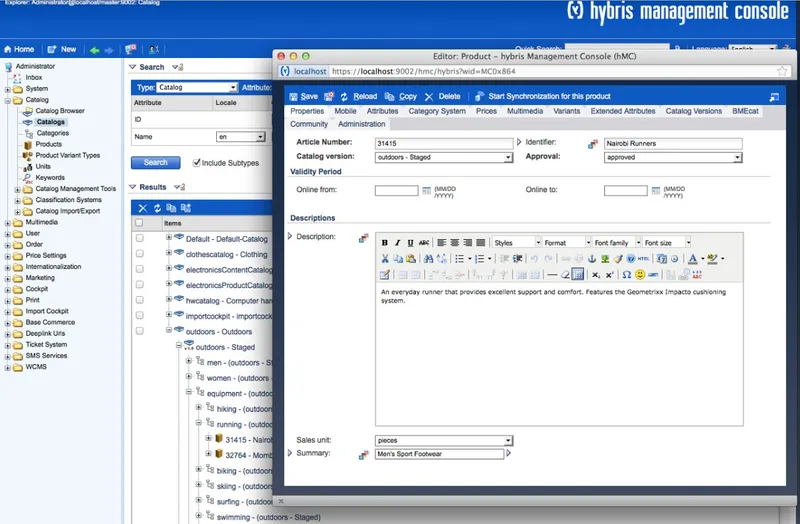Check the outdoors - Outdoors row checkbox
The width and height of the screenshot is (800, 524).
click(x=140, y=331)
